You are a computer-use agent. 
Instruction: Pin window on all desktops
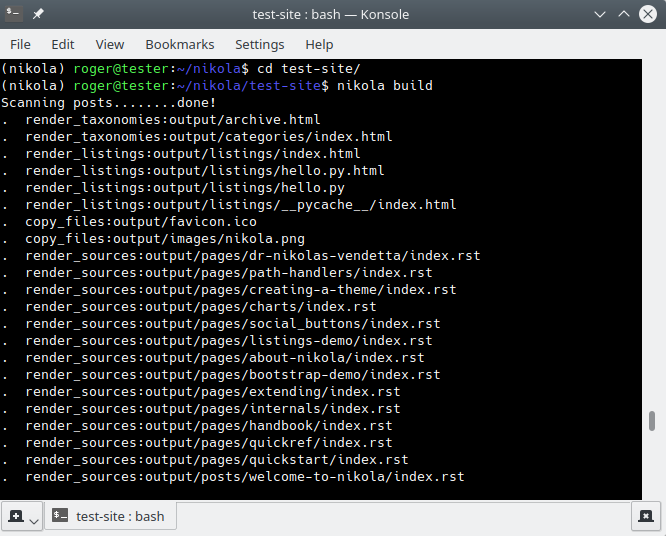pos(38,15)
